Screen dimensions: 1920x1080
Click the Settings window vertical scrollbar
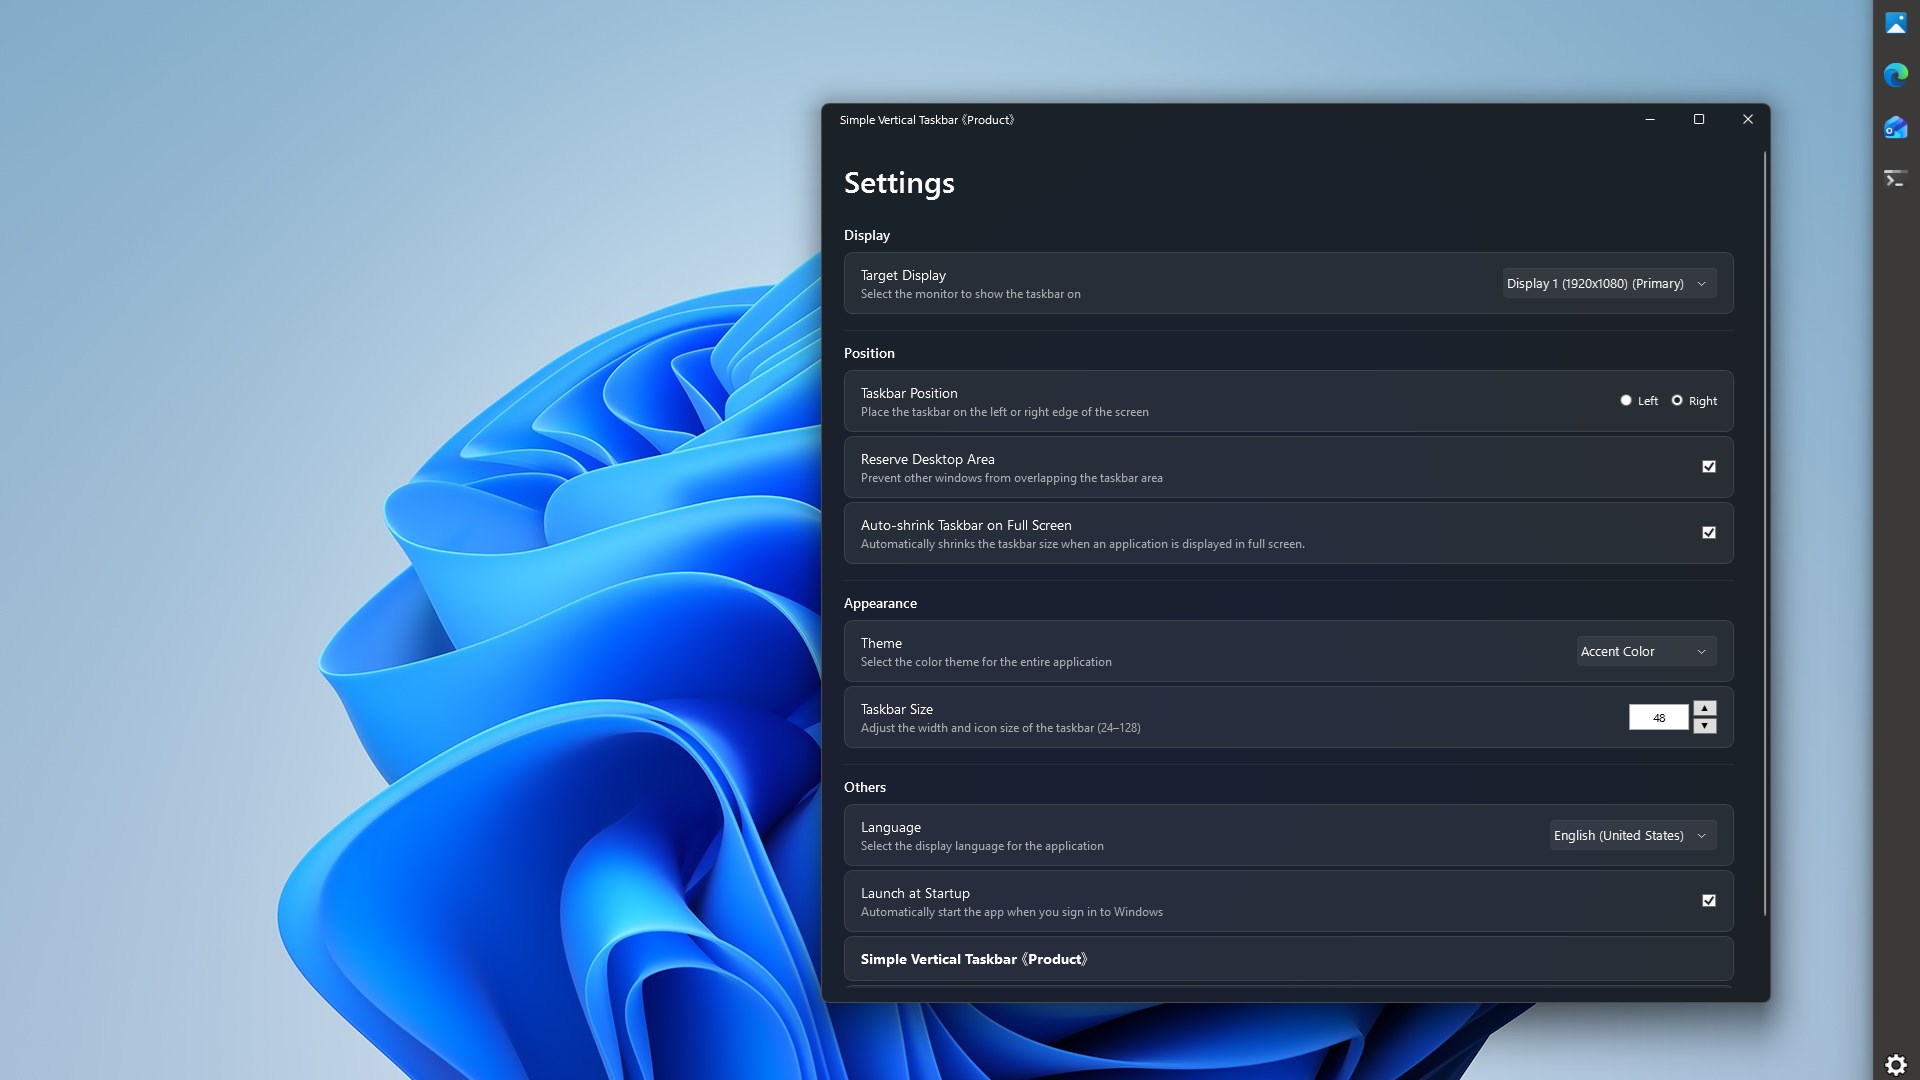tap(1765, 534)
